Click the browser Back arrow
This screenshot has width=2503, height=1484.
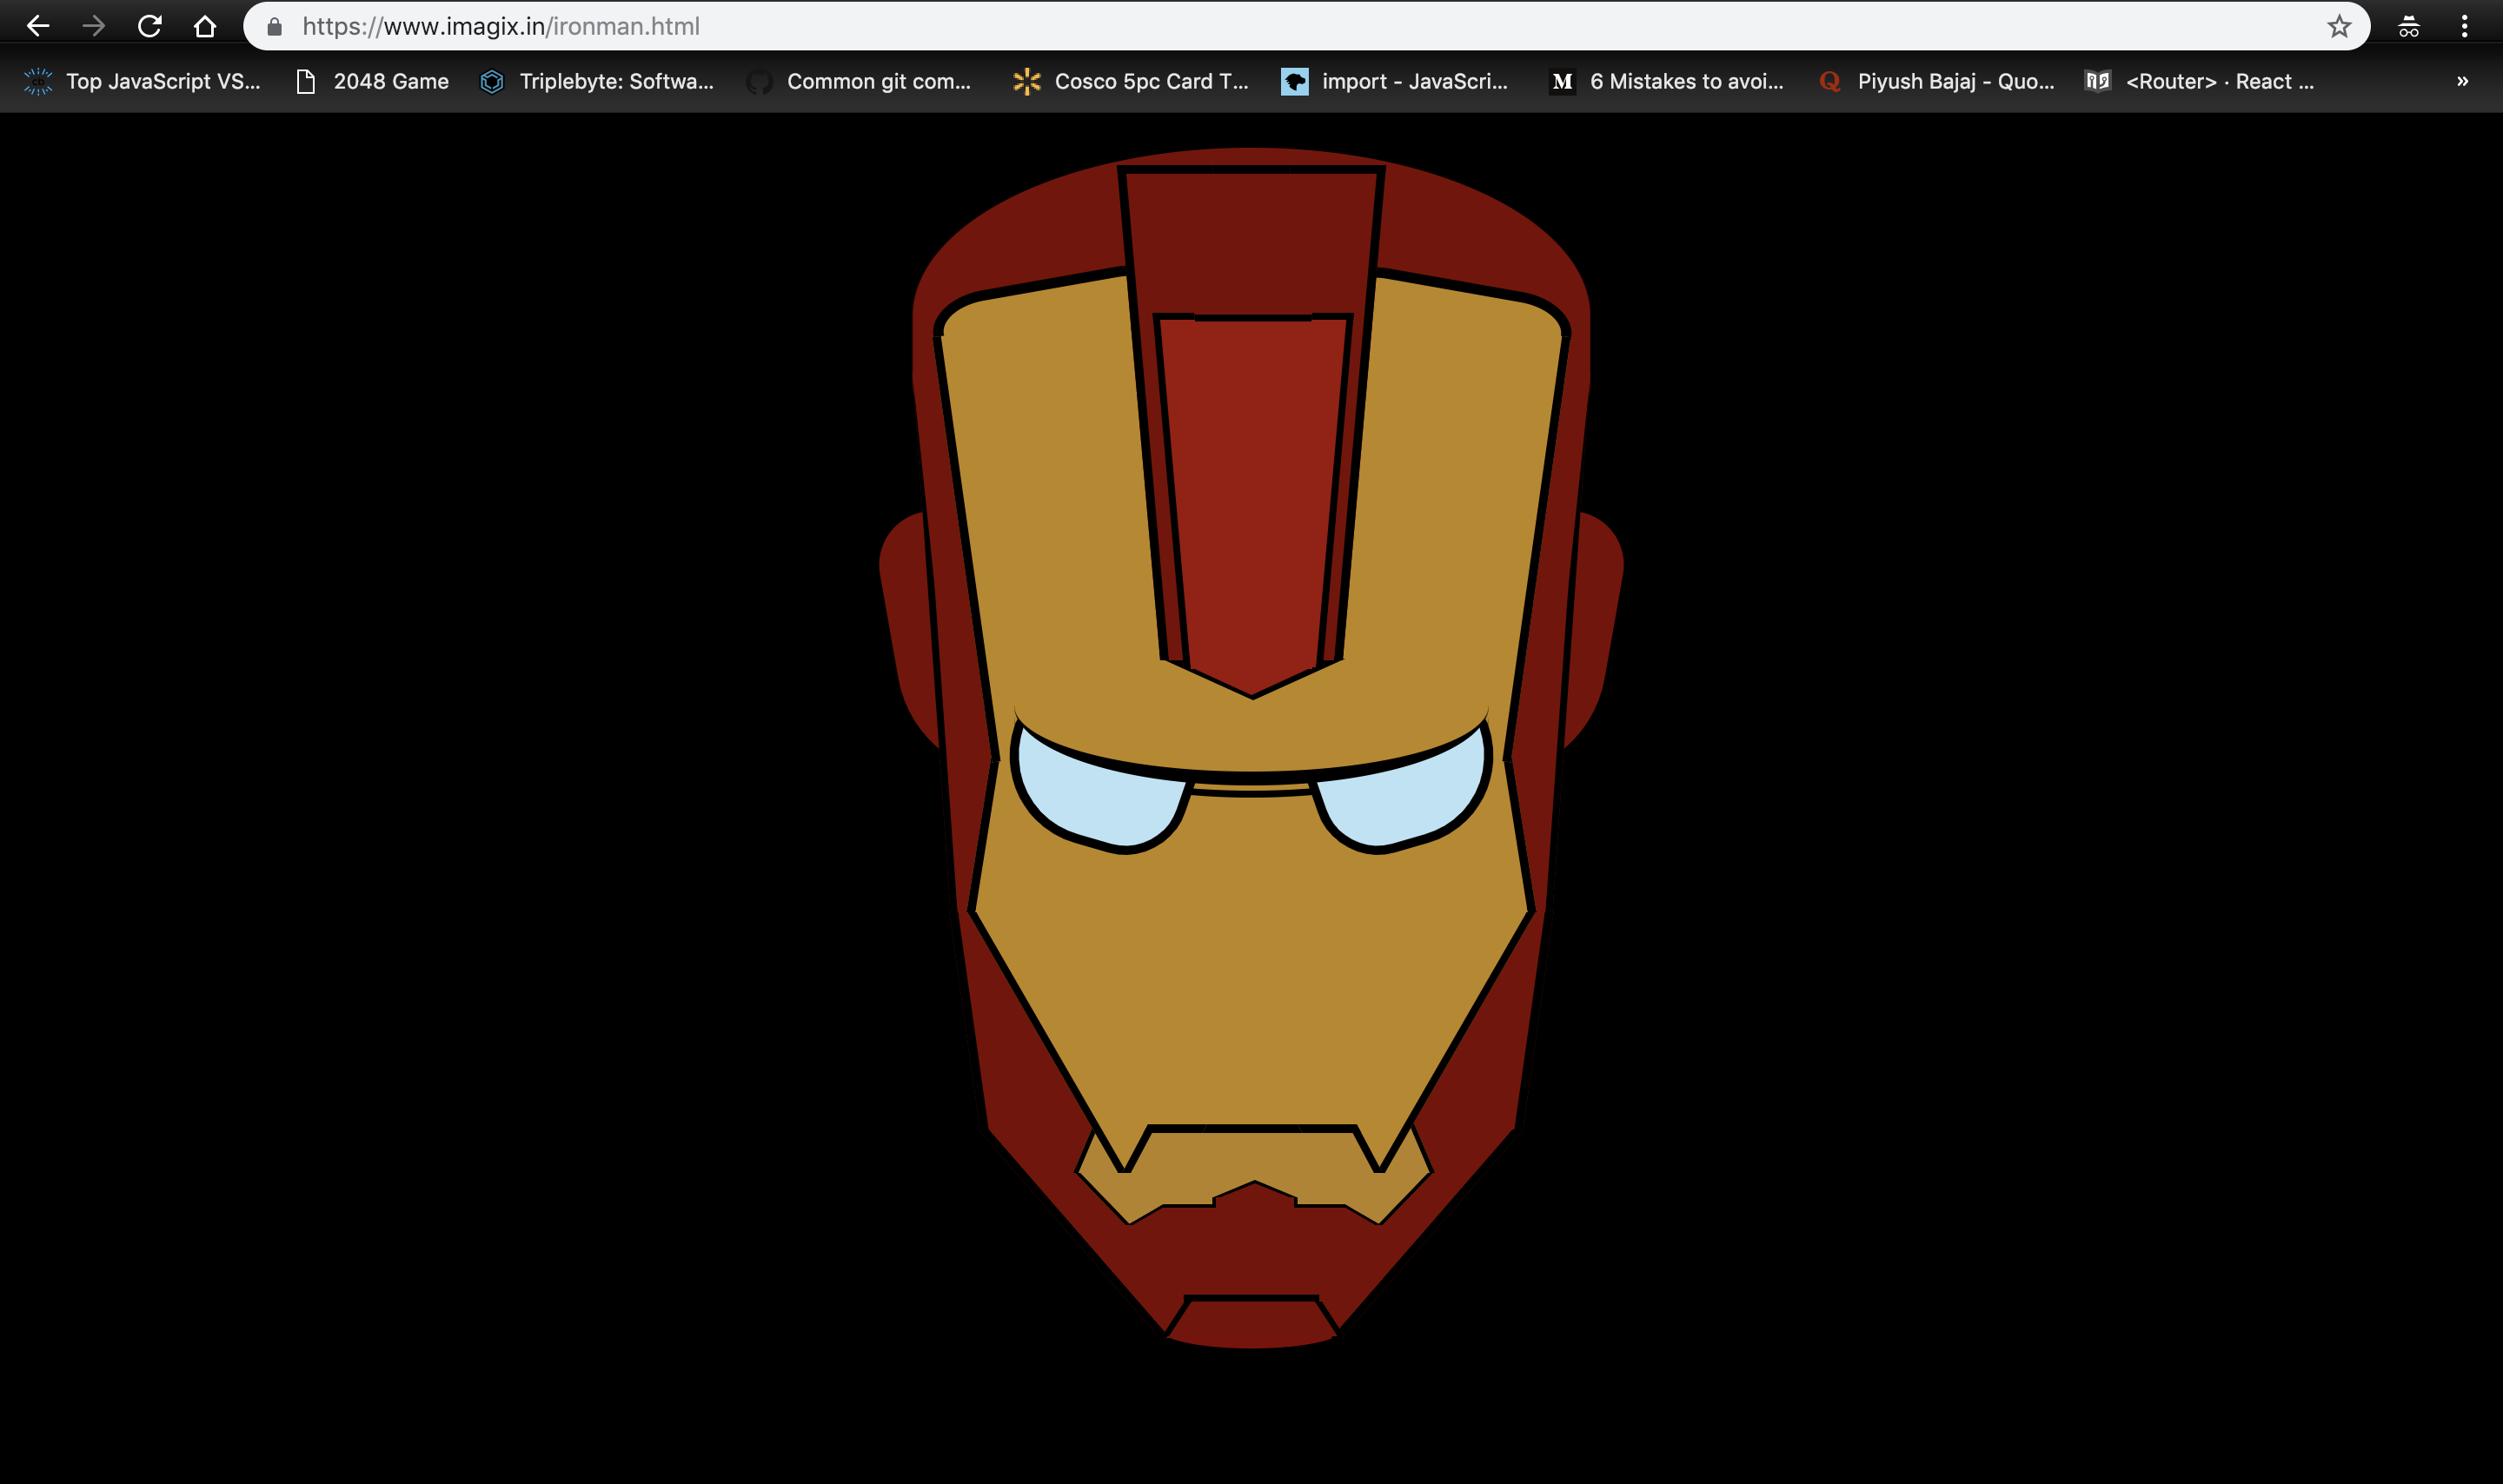[x=38, y=26]
